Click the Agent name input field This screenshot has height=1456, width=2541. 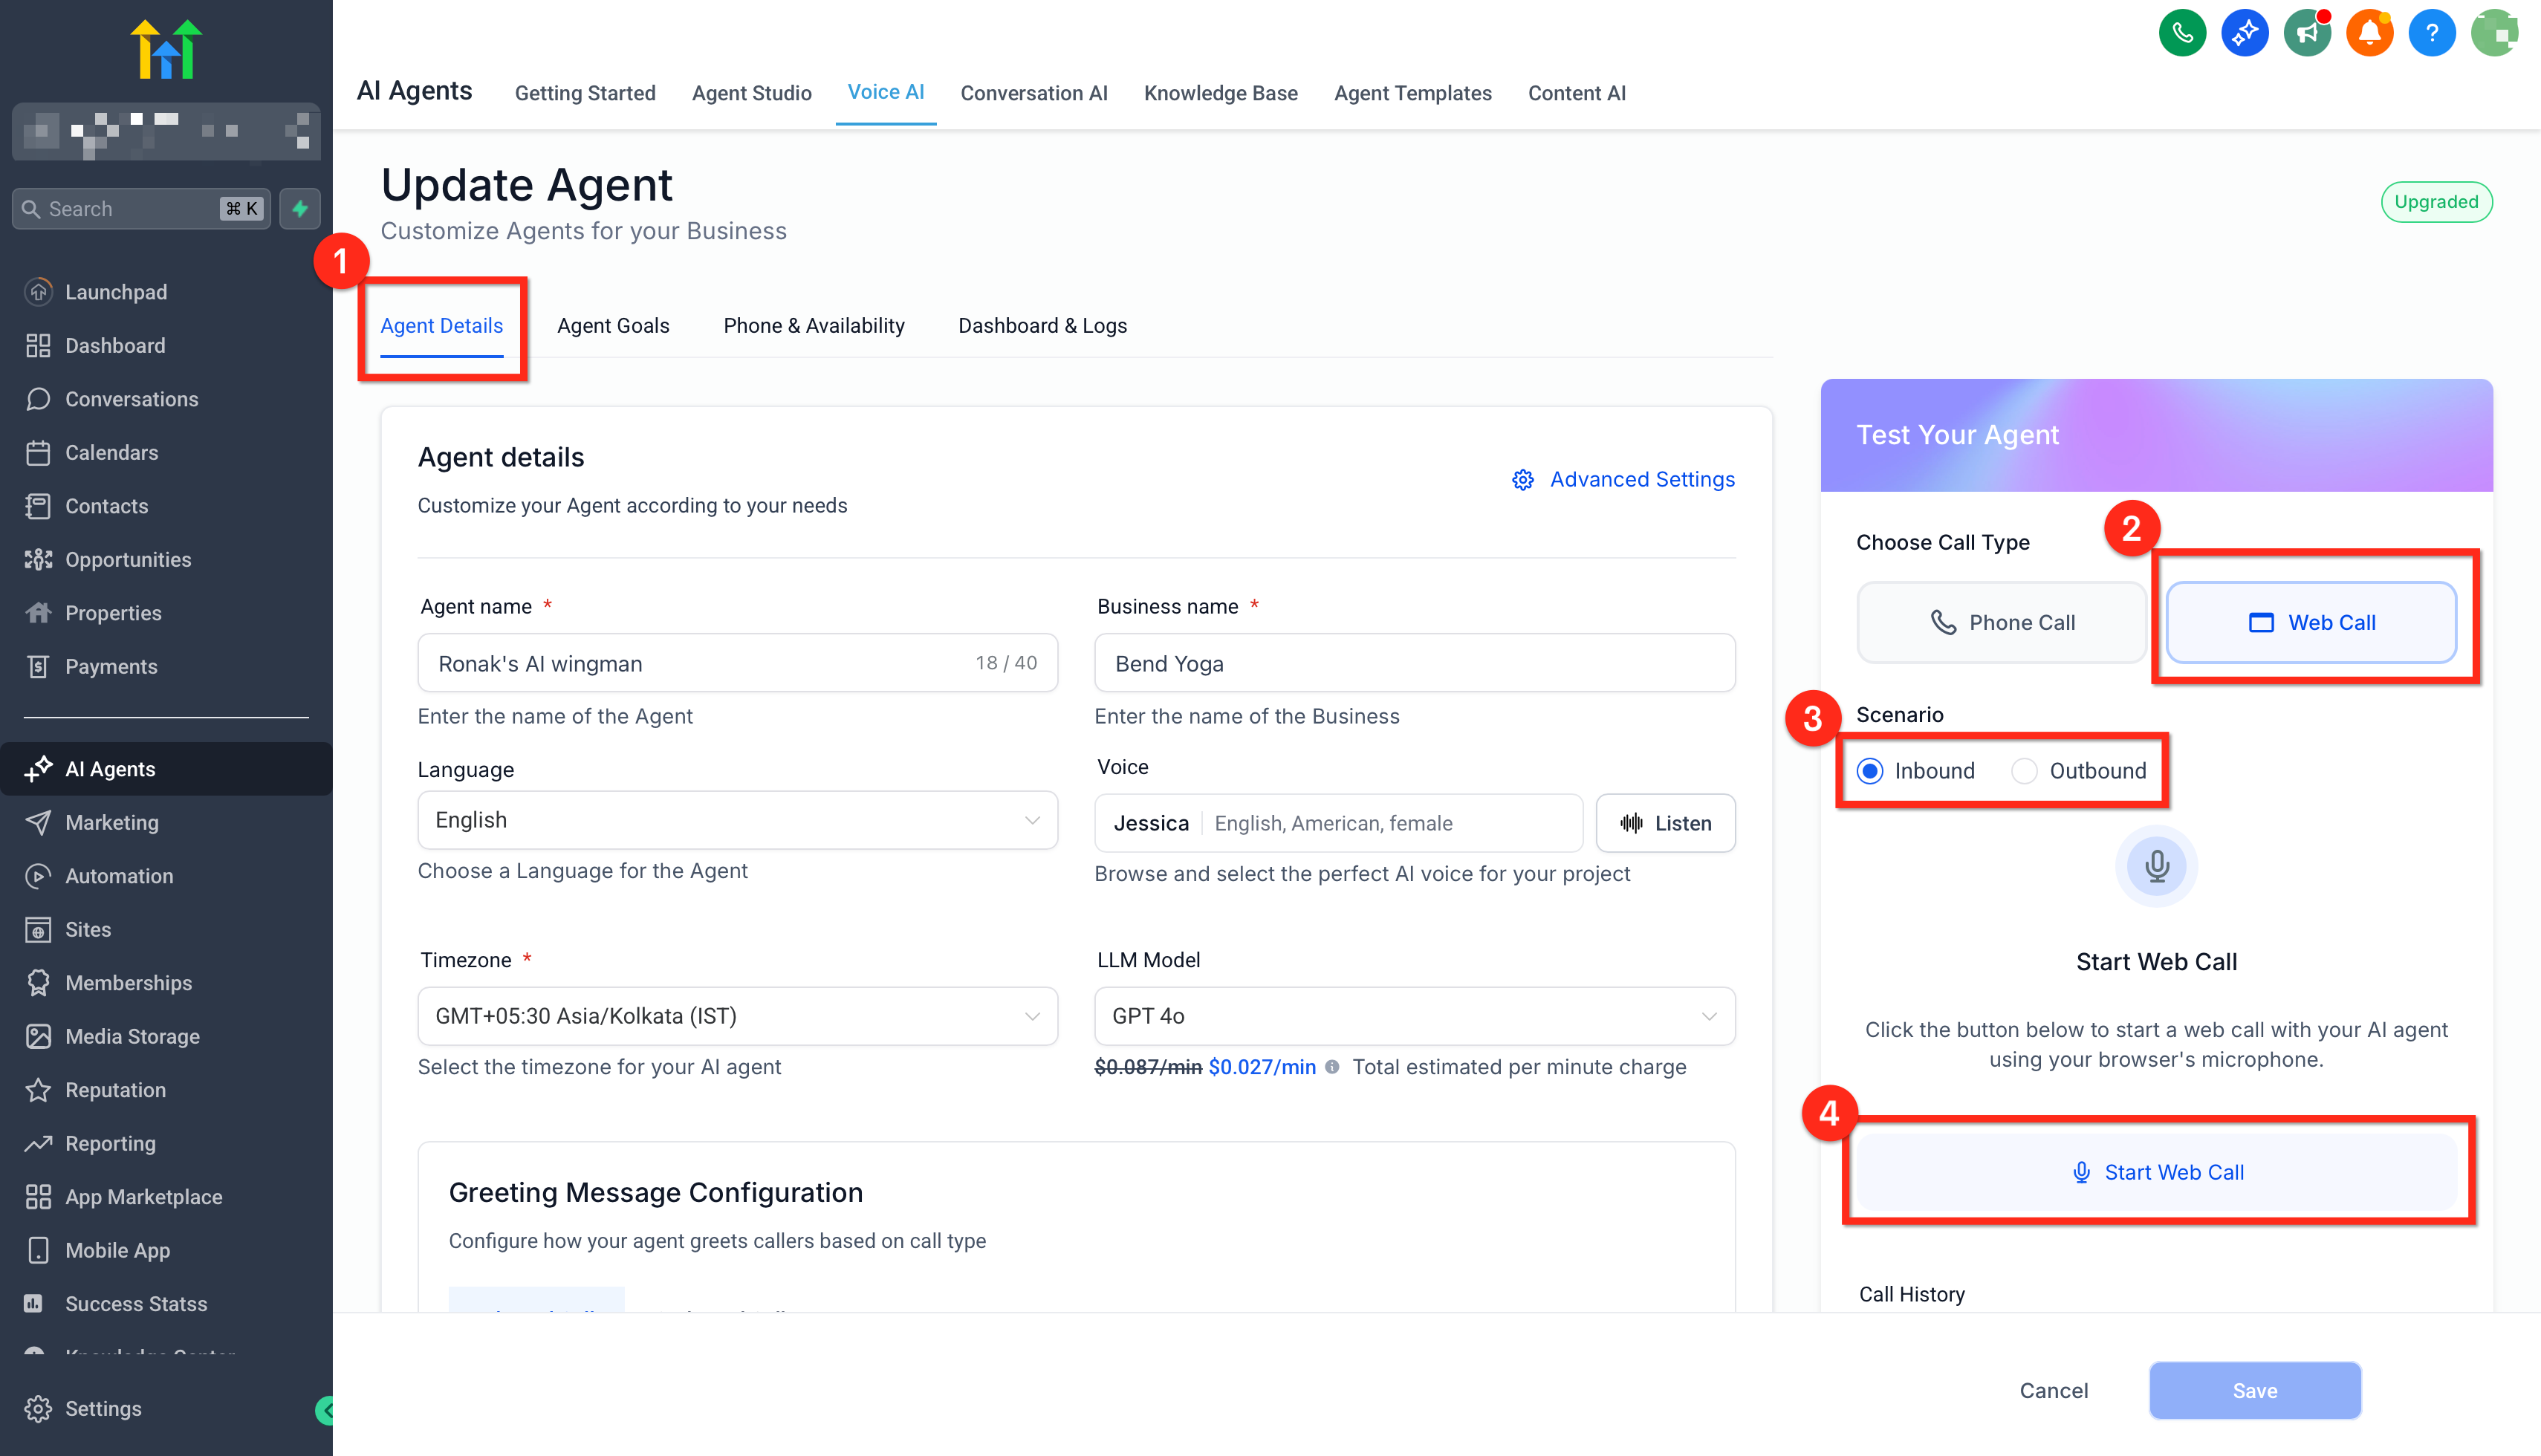(x=700, y=664)
